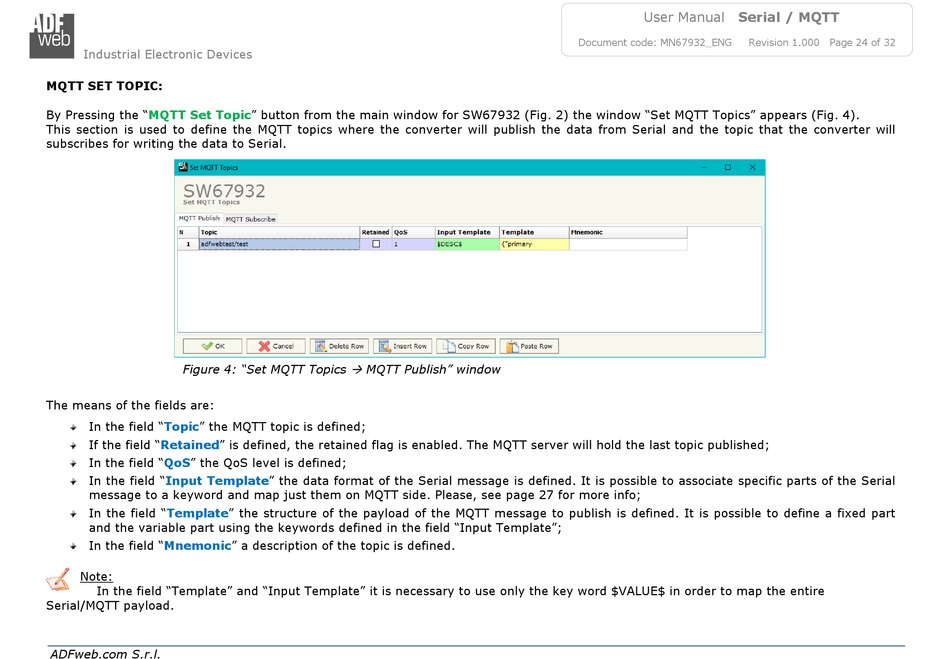The height and width of the screenshot is (659, 950).
Task: Switch to the MQTT Subscribe tab
Action: coord(250,219)
